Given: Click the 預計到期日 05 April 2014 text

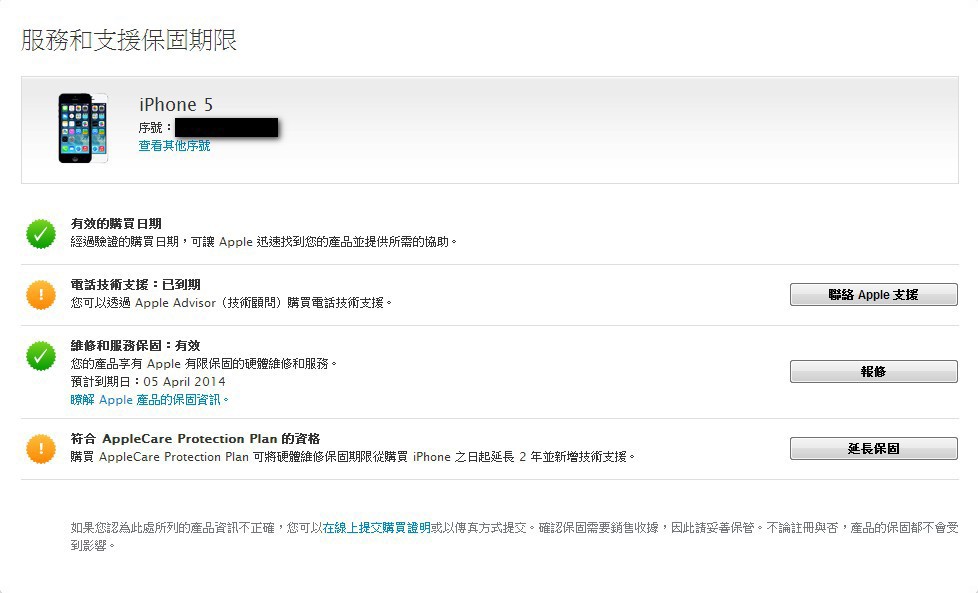Looking at the screenshot, I should 148,382.
